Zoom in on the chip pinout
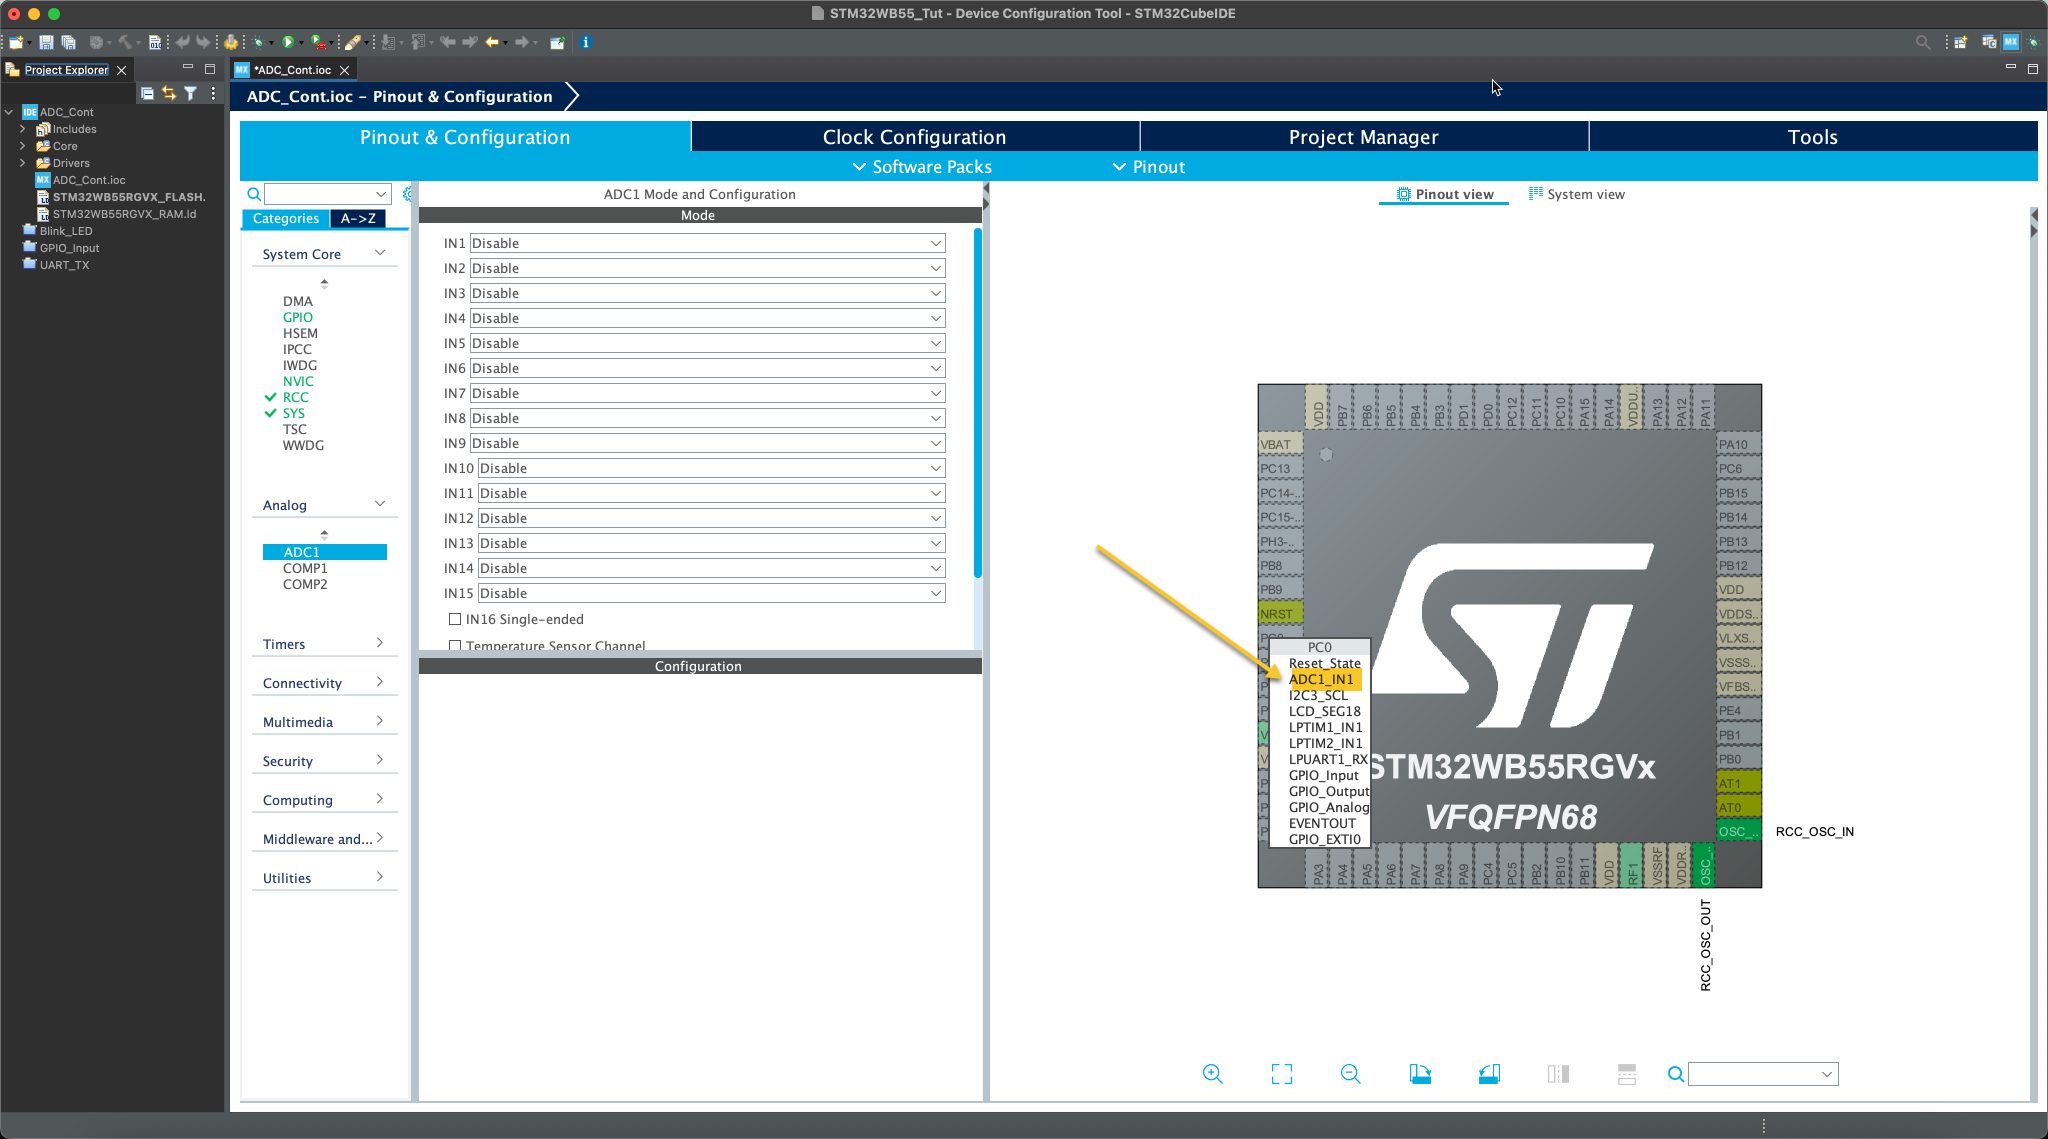 [x=1212, y=1074]
